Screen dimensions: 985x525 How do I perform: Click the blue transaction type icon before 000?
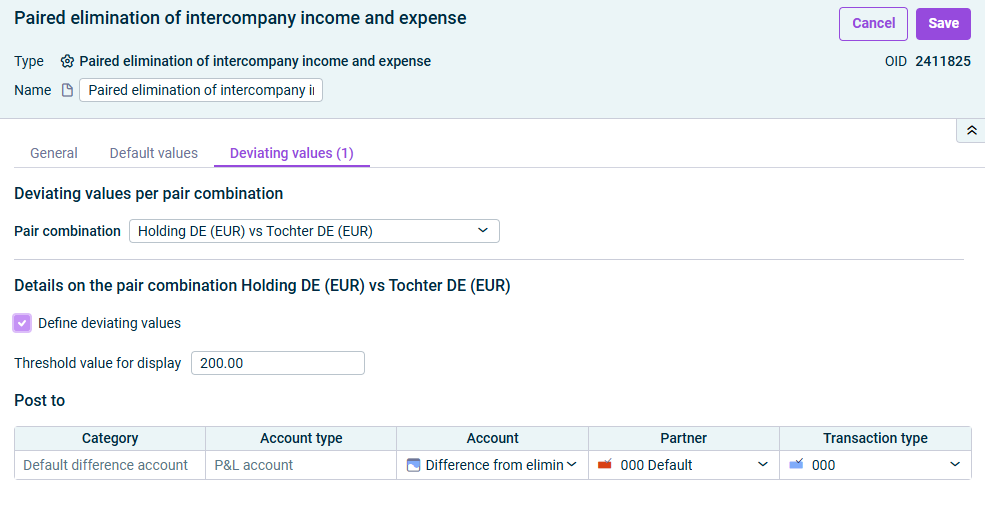[x=796, y=465]
